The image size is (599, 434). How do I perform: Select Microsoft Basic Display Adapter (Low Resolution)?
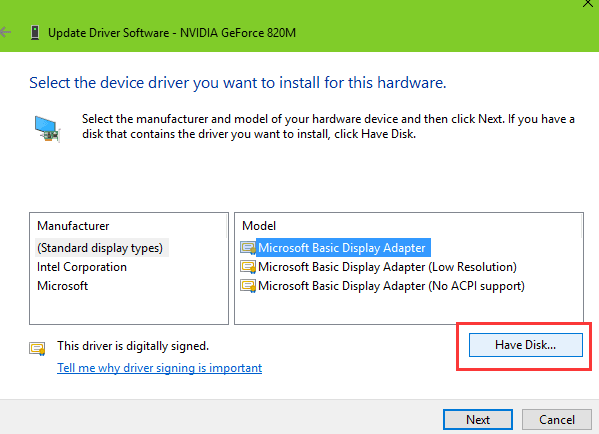point(387,267)
